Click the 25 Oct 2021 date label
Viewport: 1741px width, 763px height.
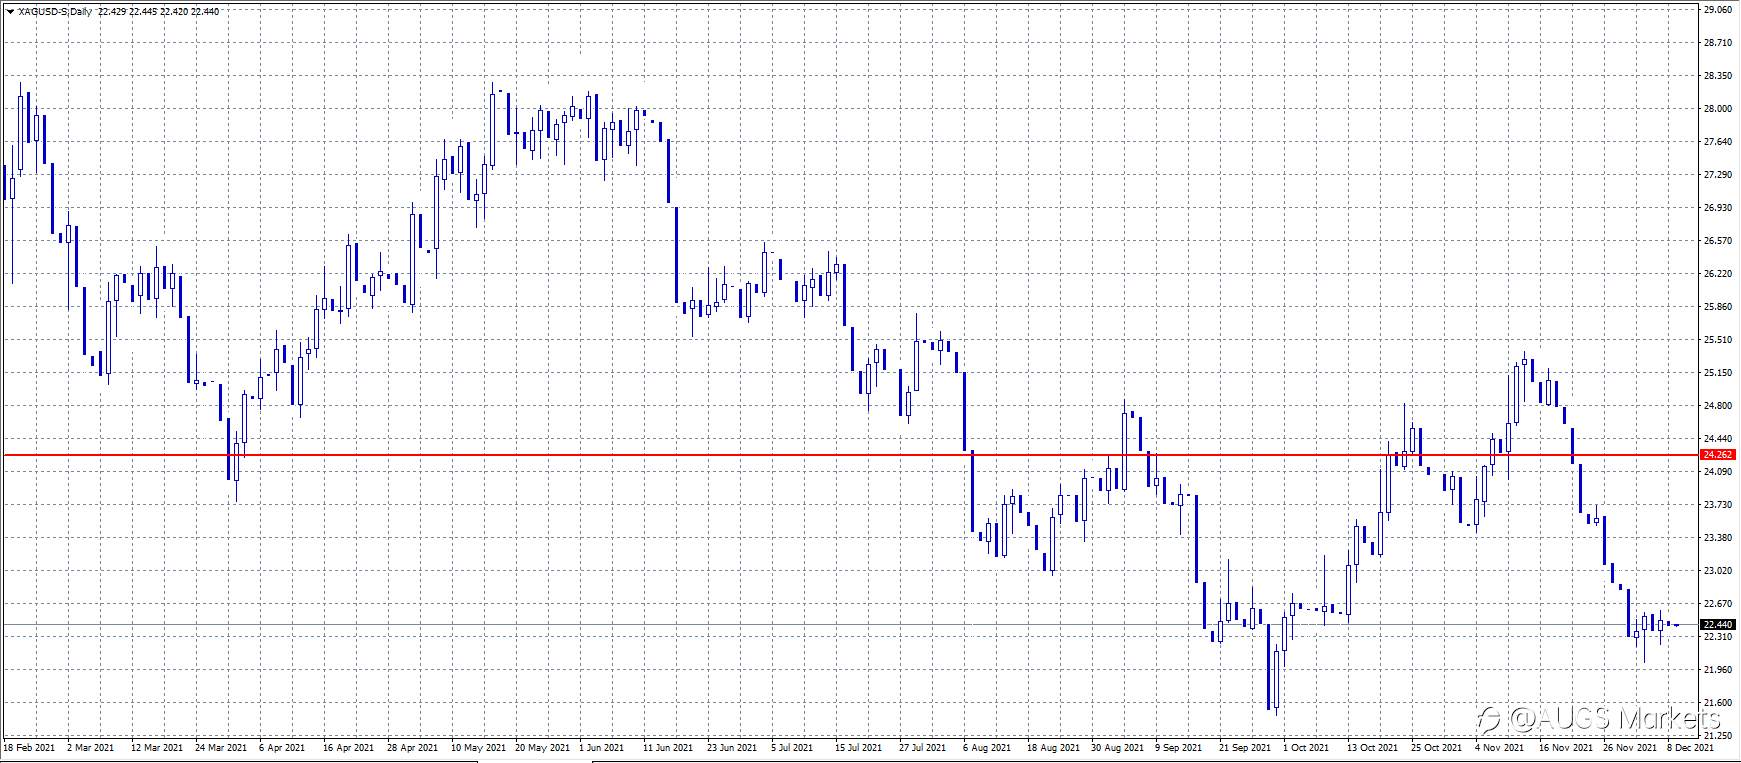click(1435, 747)
